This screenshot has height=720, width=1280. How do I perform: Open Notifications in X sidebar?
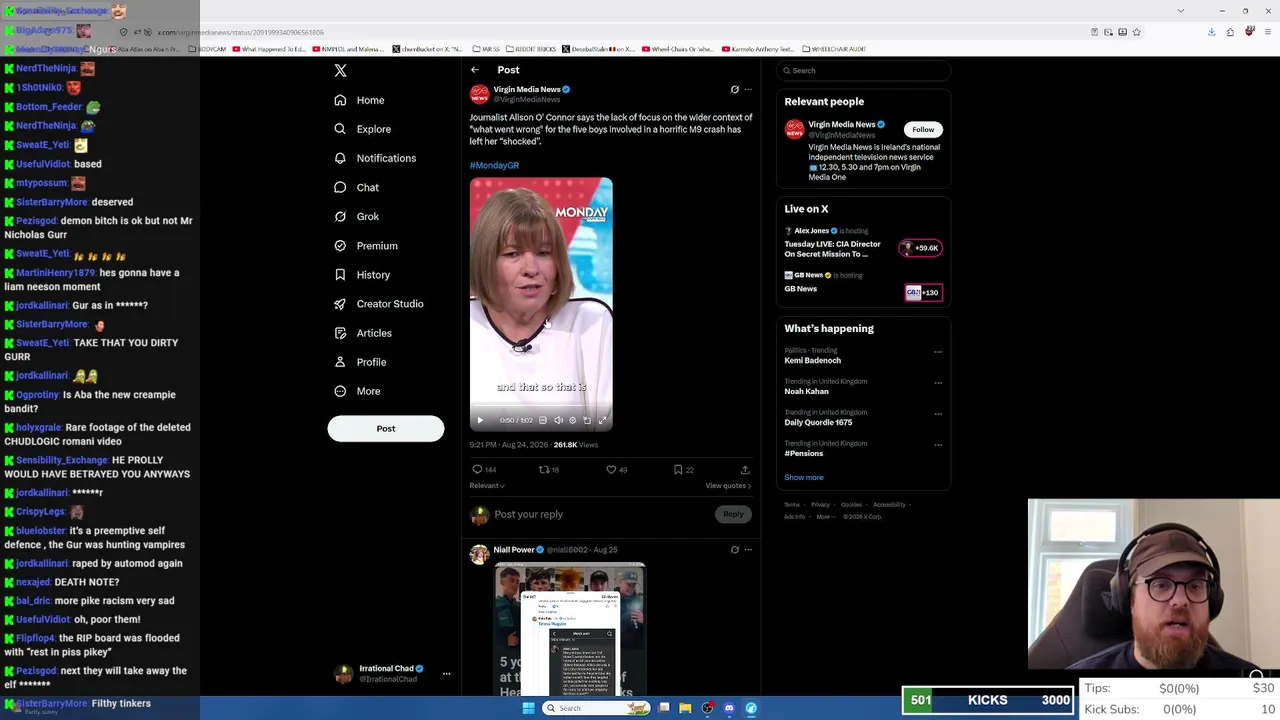[374, 158]
